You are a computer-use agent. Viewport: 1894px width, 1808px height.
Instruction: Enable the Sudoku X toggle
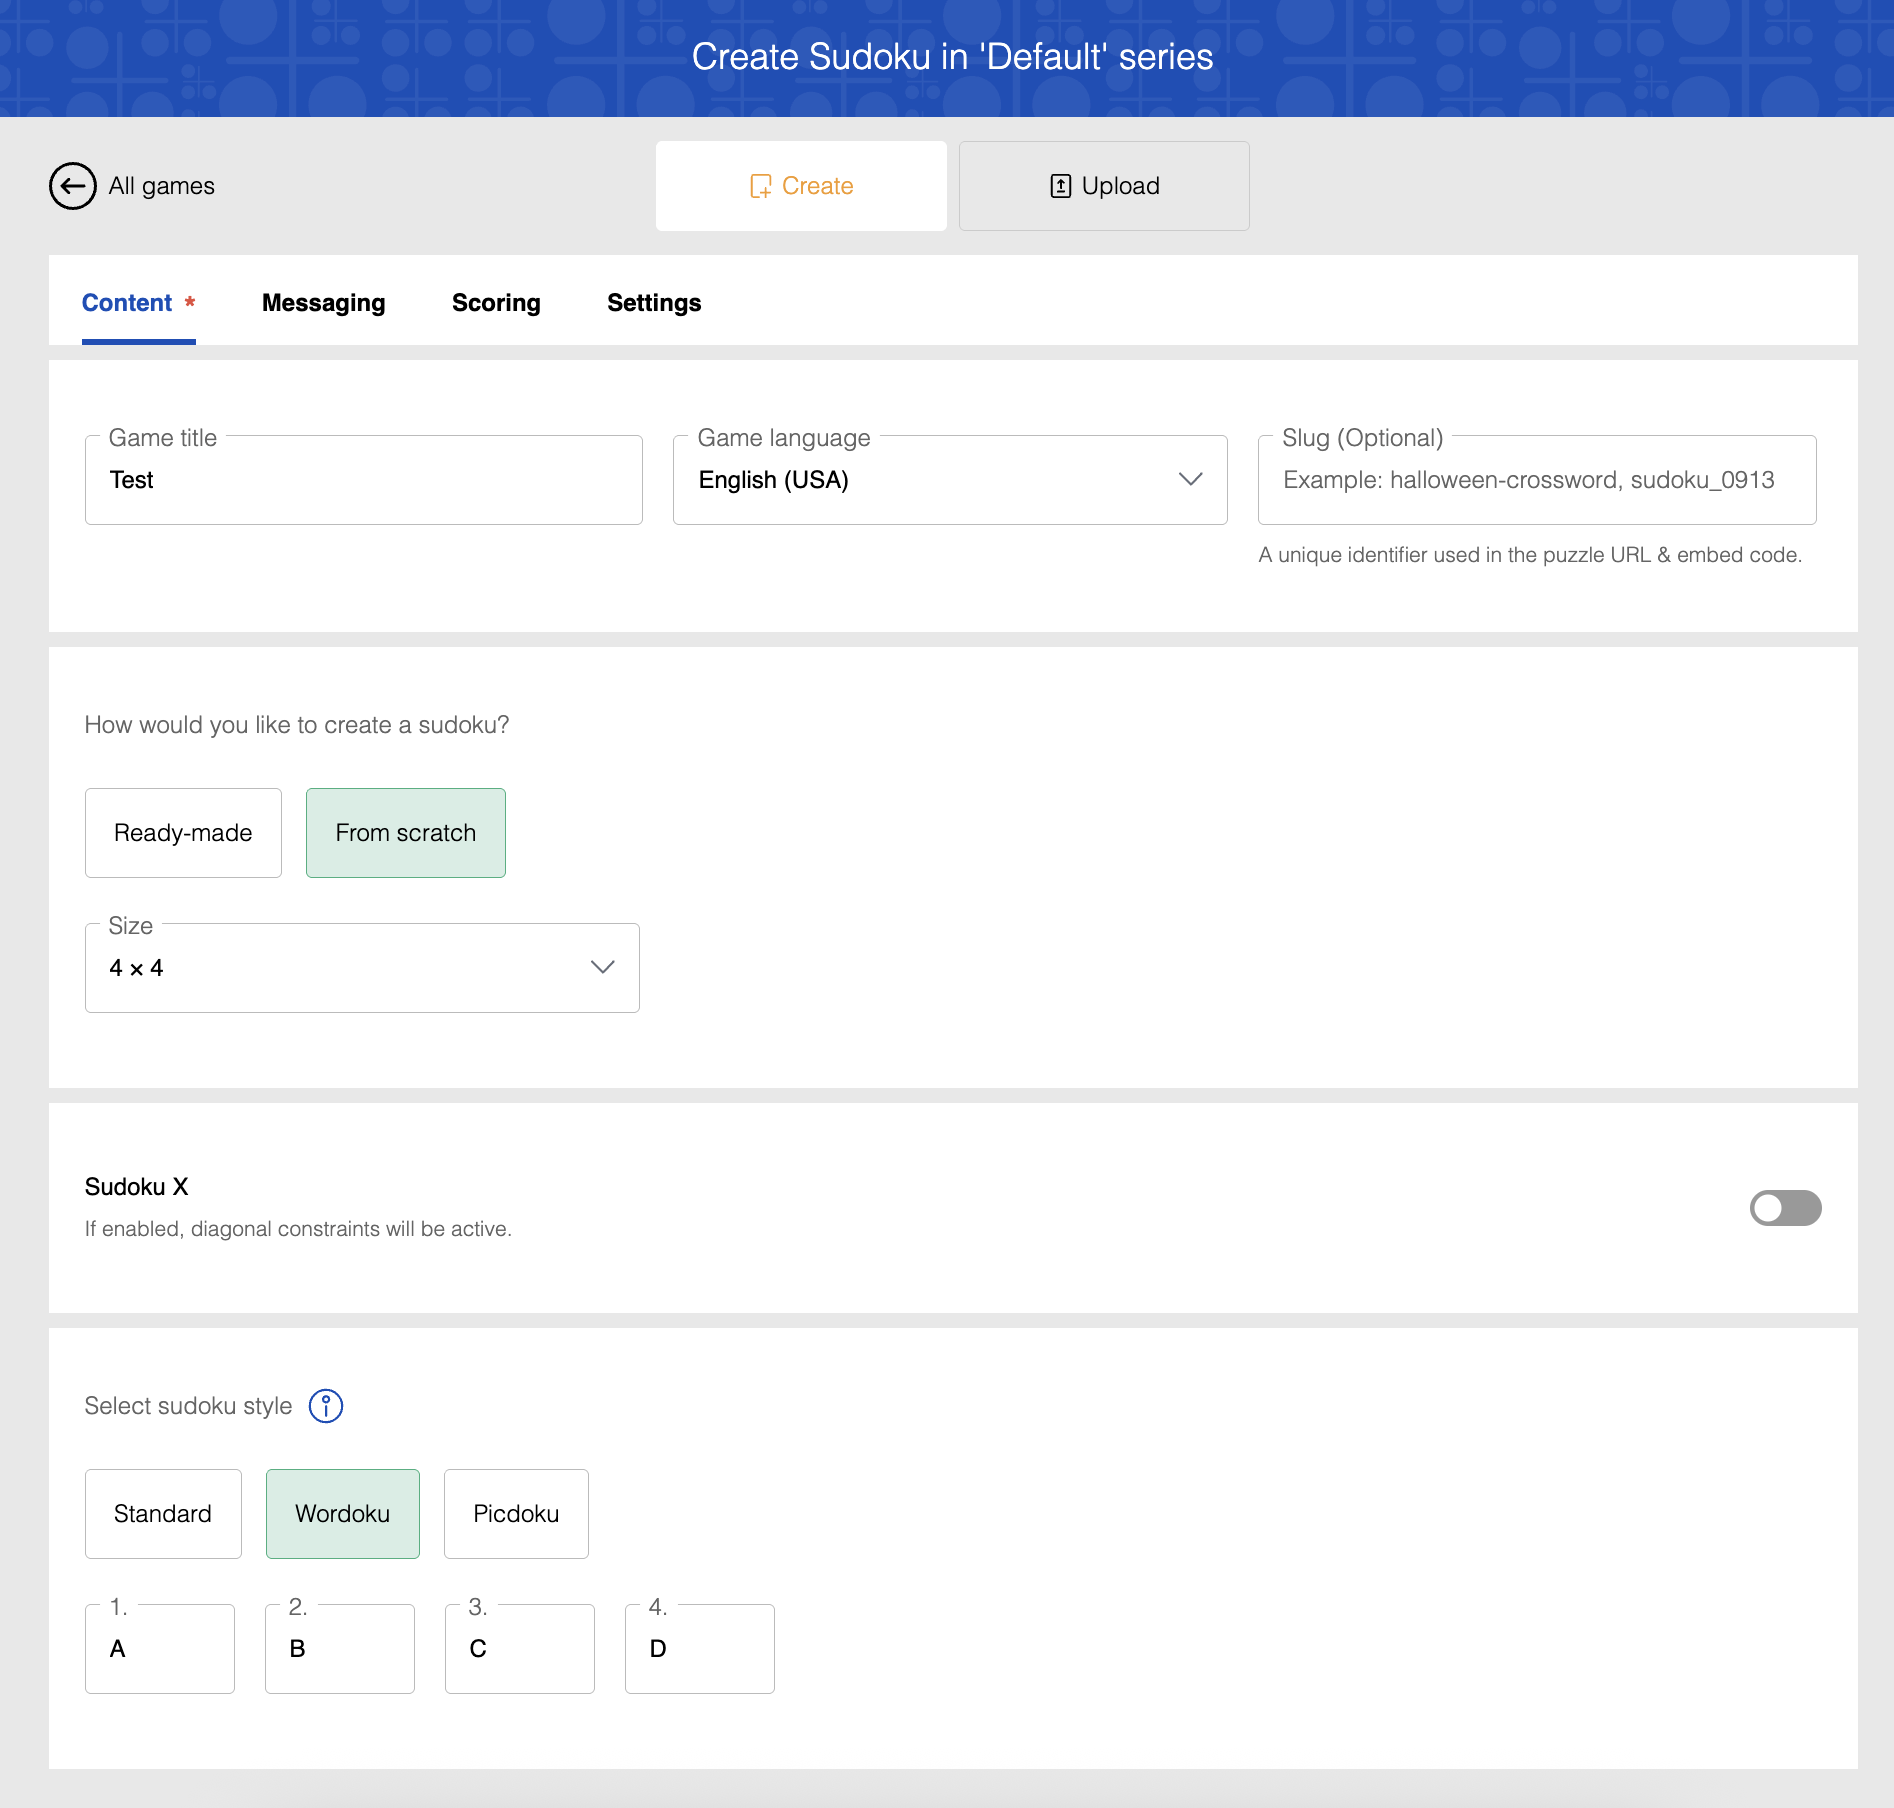[1785, 1208]
